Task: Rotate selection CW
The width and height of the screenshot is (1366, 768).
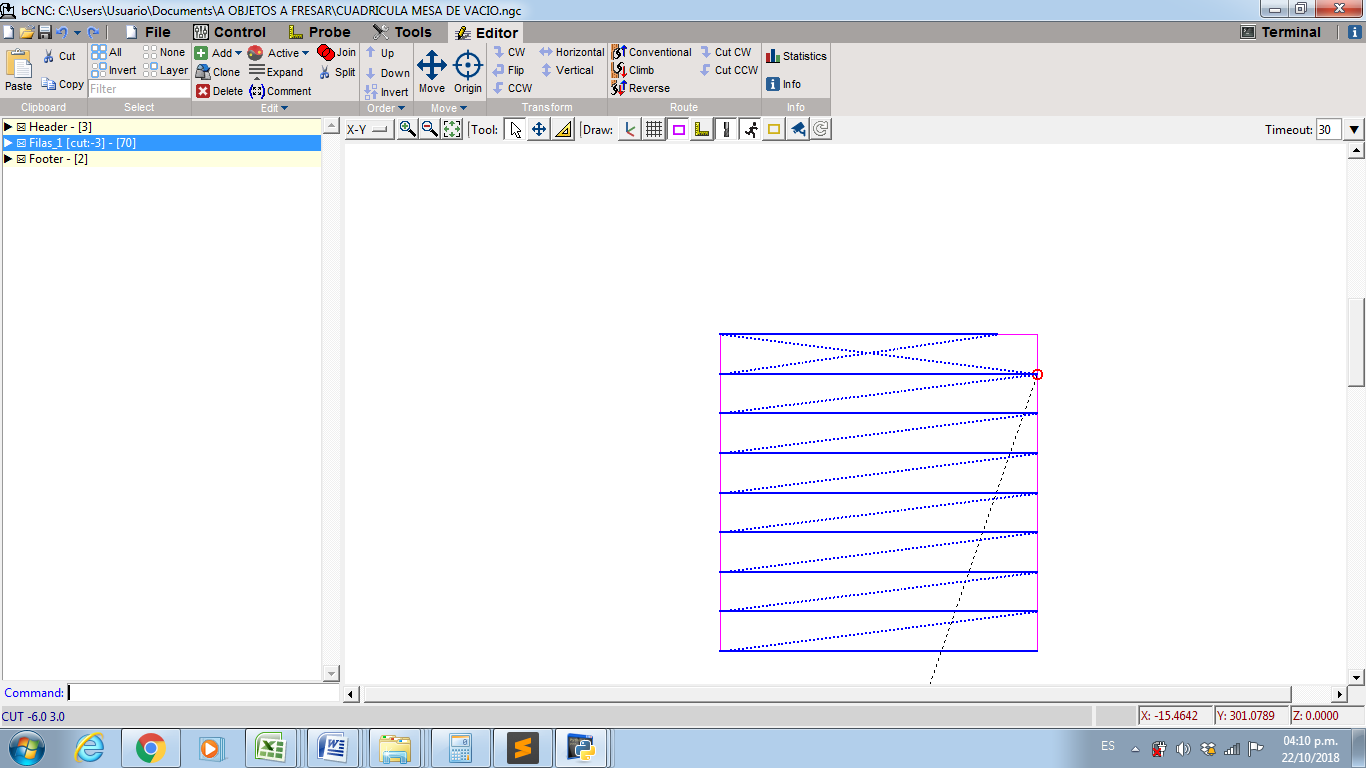Action: (509, 52)
